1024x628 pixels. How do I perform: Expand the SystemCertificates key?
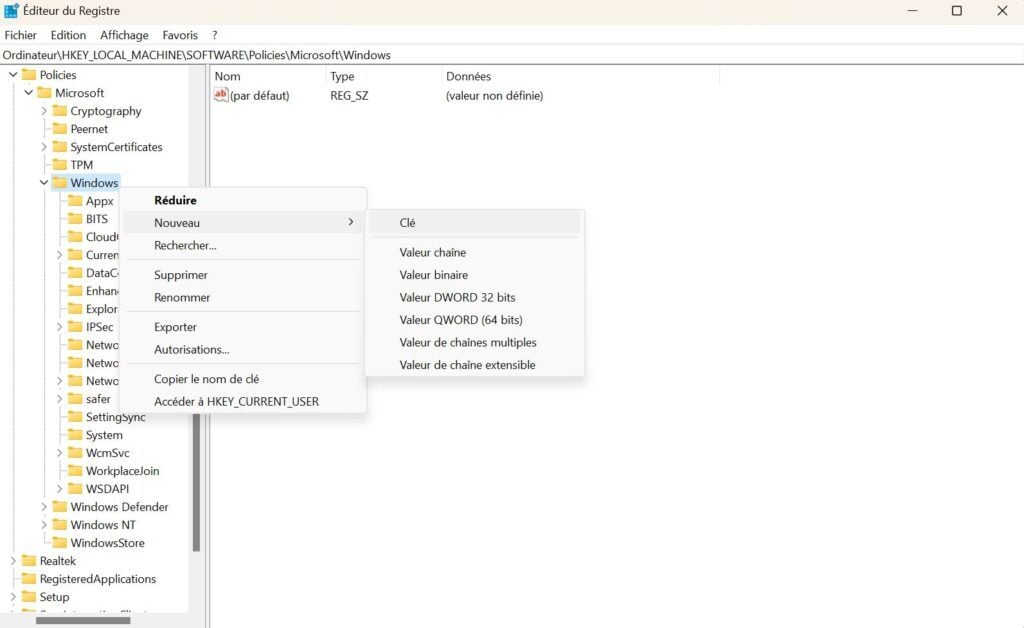pyautogui.click(x=44, y=146)
